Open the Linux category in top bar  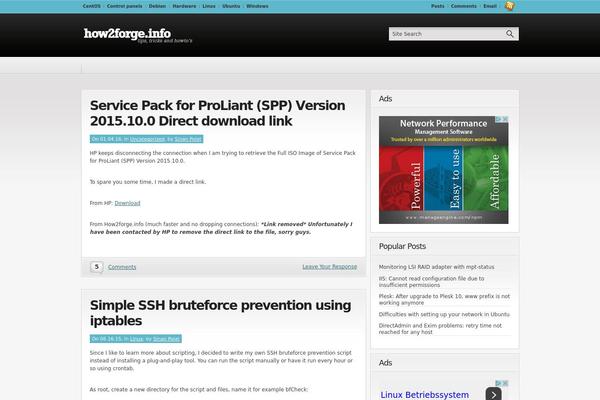point(209,6)
